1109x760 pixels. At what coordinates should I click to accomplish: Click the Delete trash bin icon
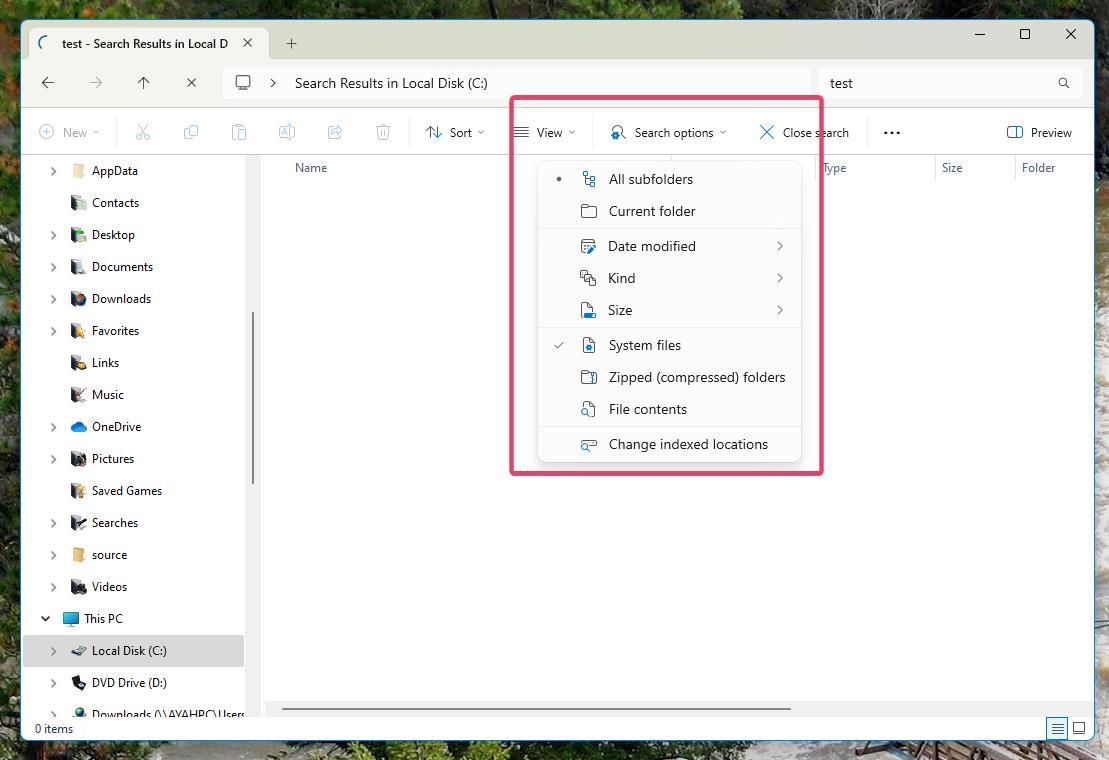click(382, 132)
